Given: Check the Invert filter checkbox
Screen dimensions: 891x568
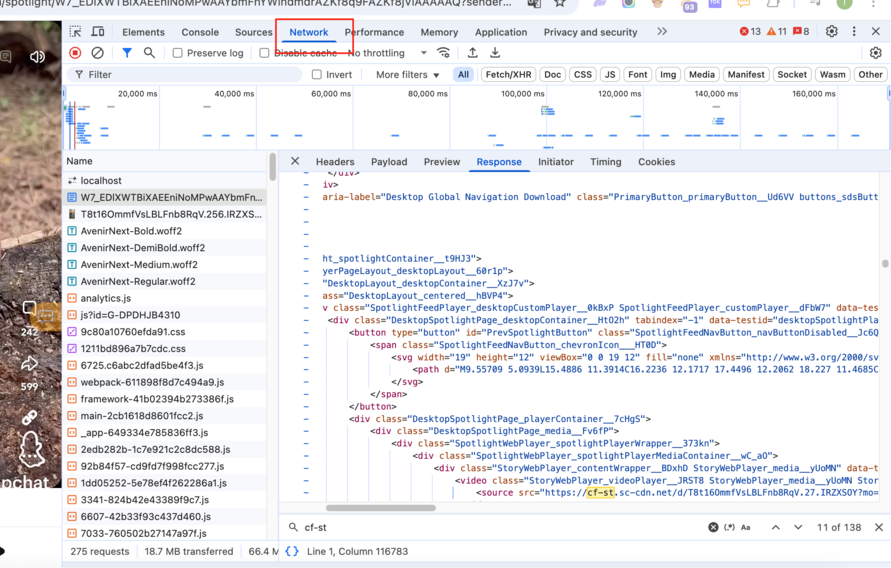Looking at the screenshot, I should pyautogui.click(x=317, y=75).
